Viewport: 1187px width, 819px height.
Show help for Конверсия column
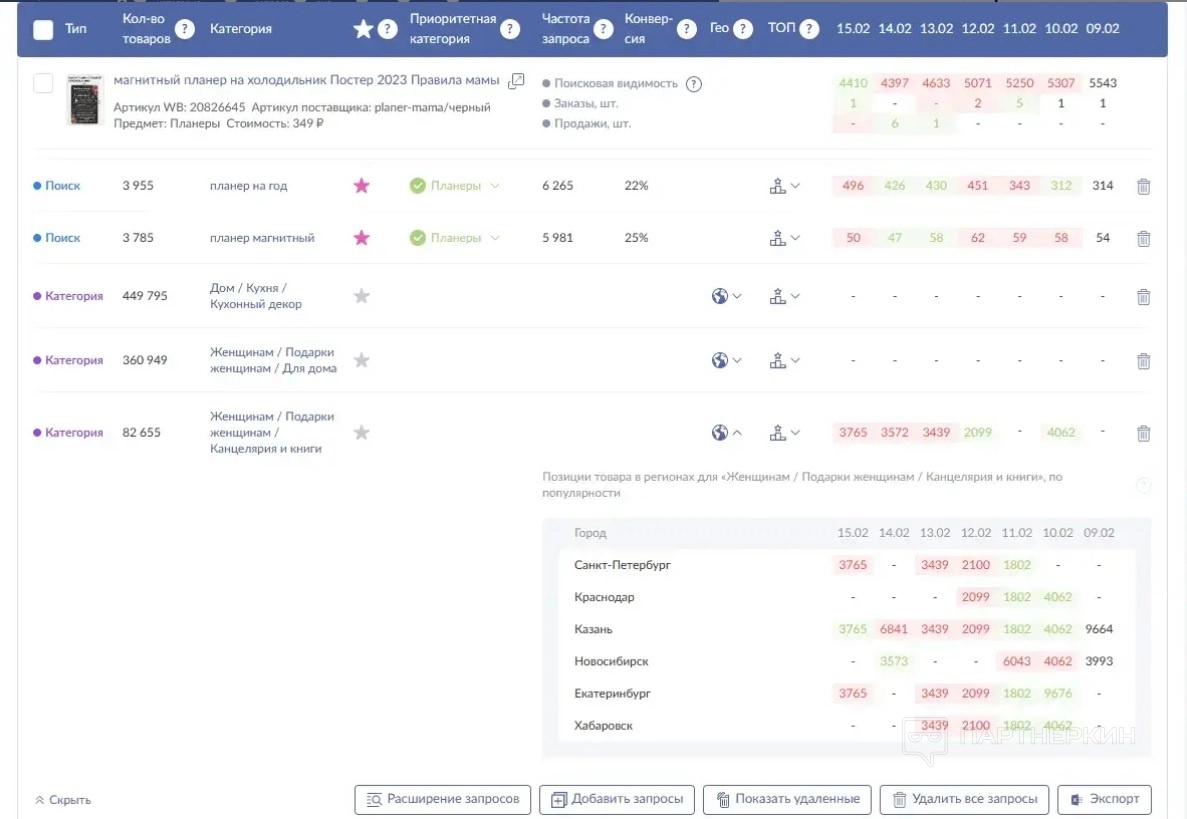687,29
